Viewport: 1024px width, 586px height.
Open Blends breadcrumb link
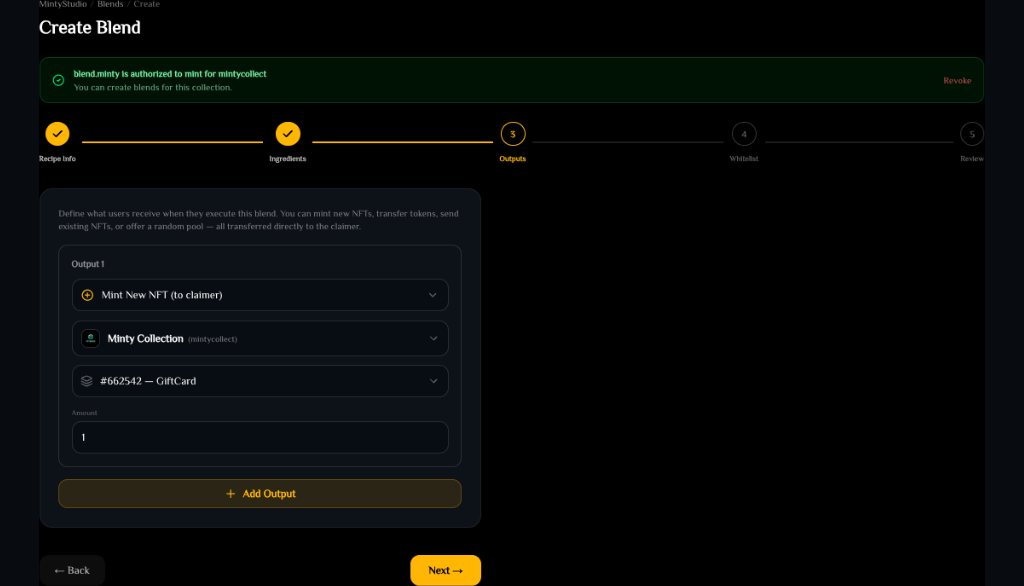pyautogui.click(x=110, y=4)
